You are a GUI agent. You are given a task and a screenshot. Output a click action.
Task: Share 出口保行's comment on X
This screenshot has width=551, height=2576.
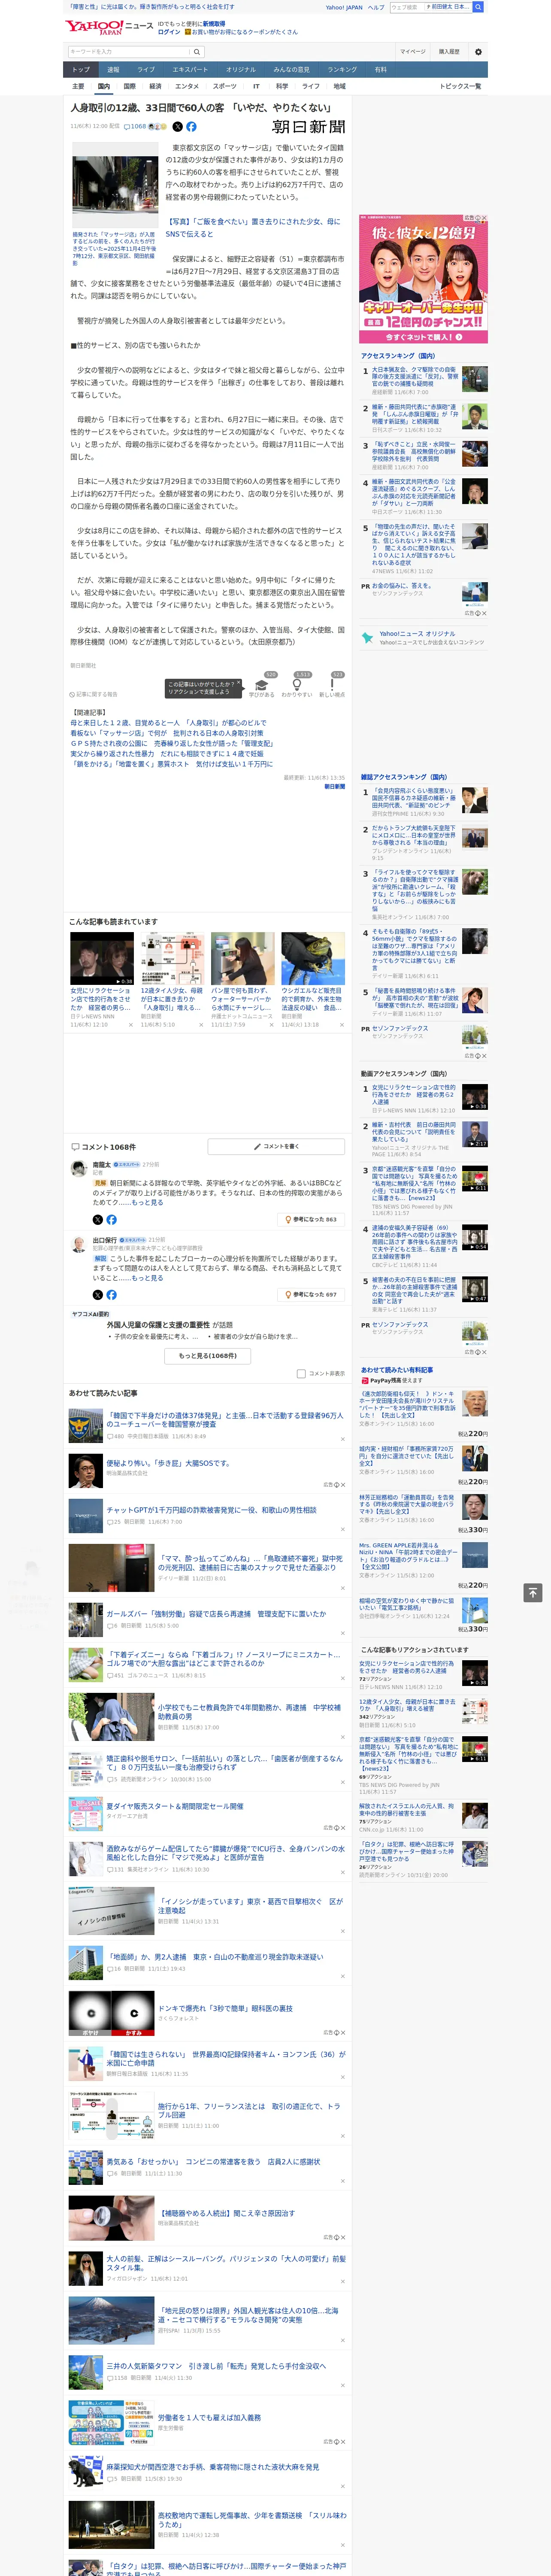97,1294
